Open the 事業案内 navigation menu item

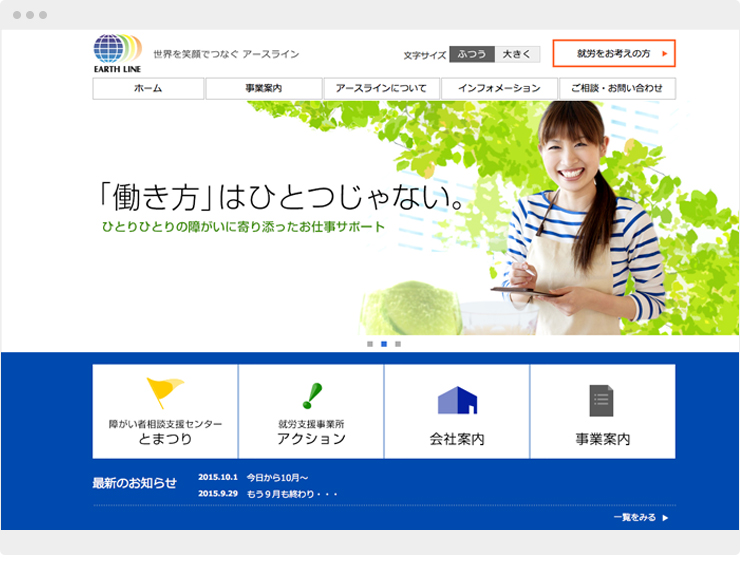coord(263,89)
